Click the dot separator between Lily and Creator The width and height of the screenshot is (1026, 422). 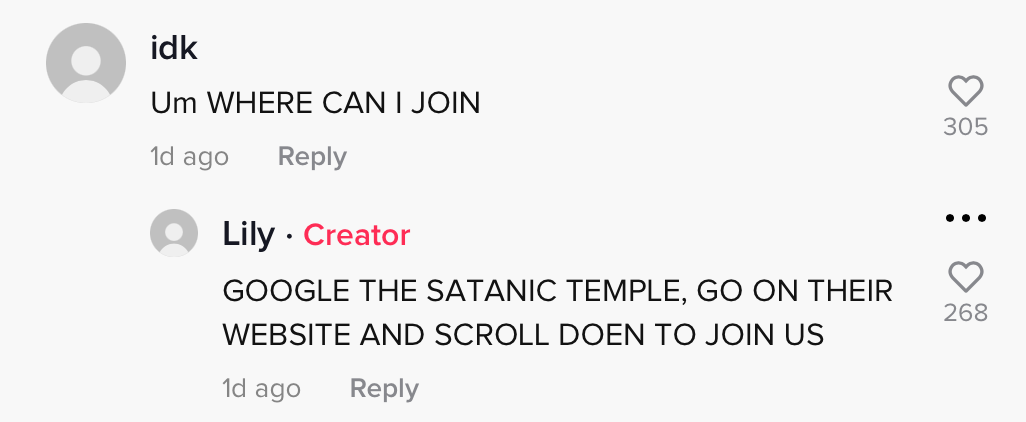(x=289, y=236)
